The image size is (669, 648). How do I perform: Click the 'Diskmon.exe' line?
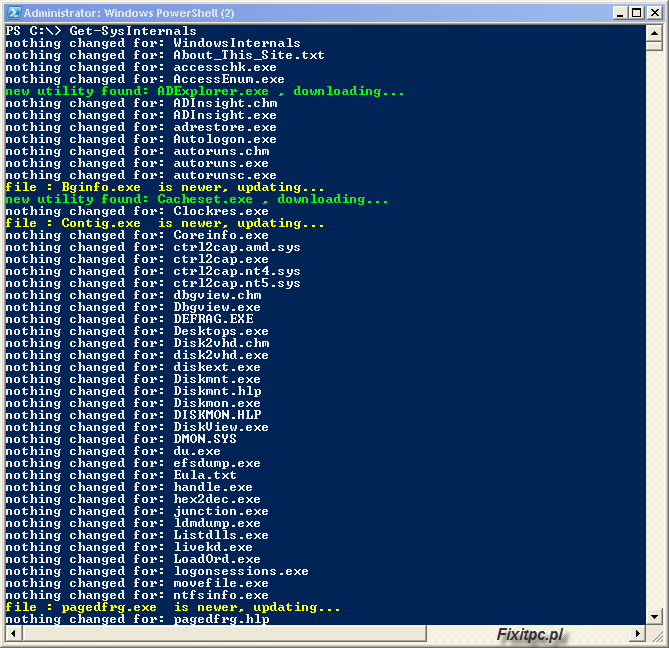point(133,403)
